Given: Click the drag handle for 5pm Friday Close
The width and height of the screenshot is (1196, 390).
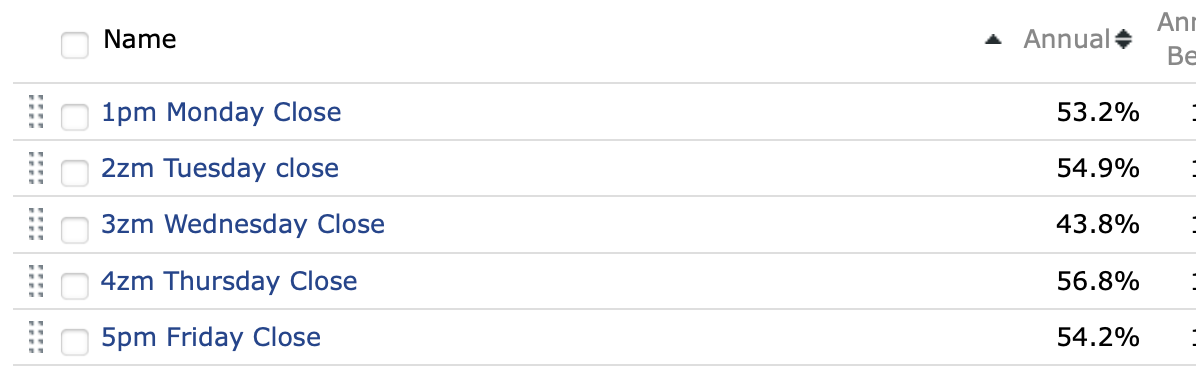Looking at the screenshot, I should (36, 337).
